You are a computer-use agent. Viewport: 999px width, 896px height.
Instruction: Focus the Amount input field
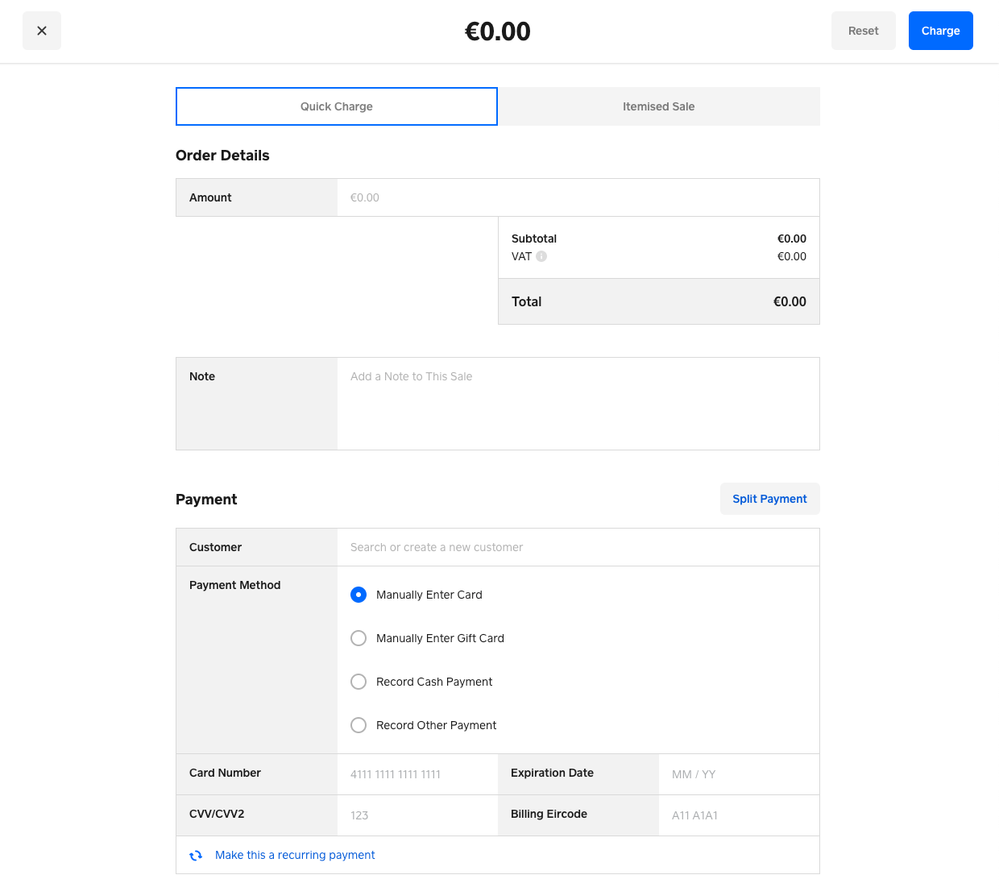(577, 198)
